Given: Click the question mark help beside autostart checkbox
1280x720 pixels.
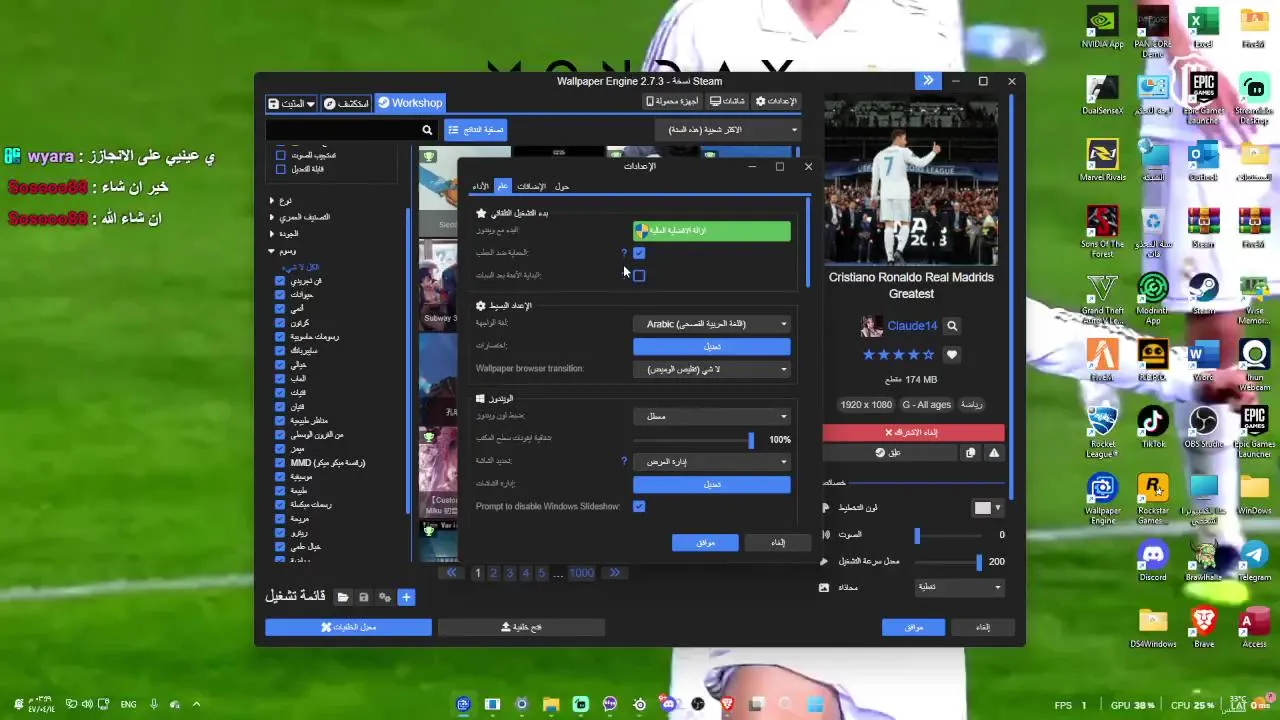Looking at the screenshot, I should (624, 253).
